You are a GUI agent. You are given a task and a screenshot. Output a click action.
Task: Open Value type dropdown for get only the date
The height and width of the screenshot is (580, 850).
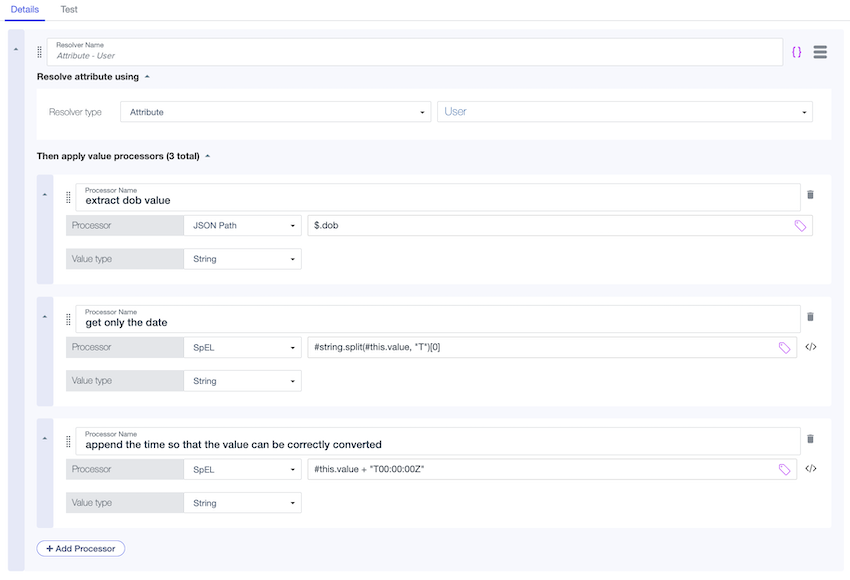pyautogui.click(x=242, y=381)
